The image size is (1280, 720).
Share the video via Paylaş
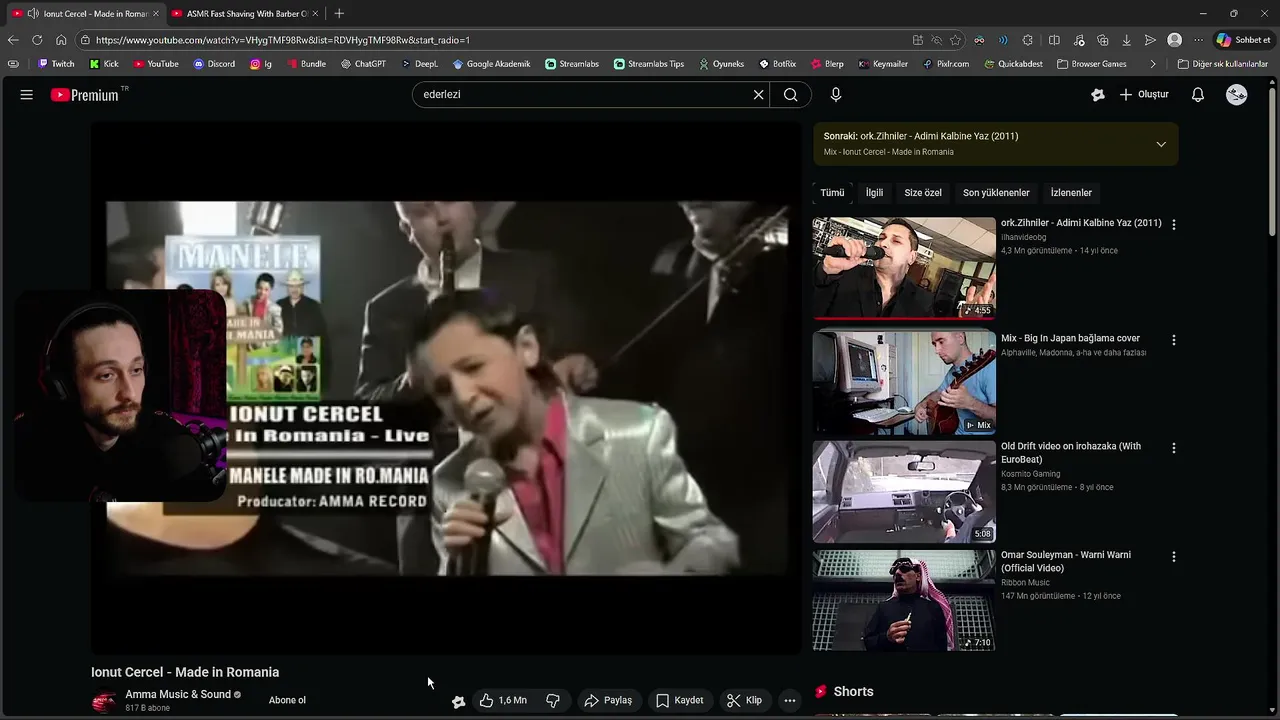click(608, 700)
